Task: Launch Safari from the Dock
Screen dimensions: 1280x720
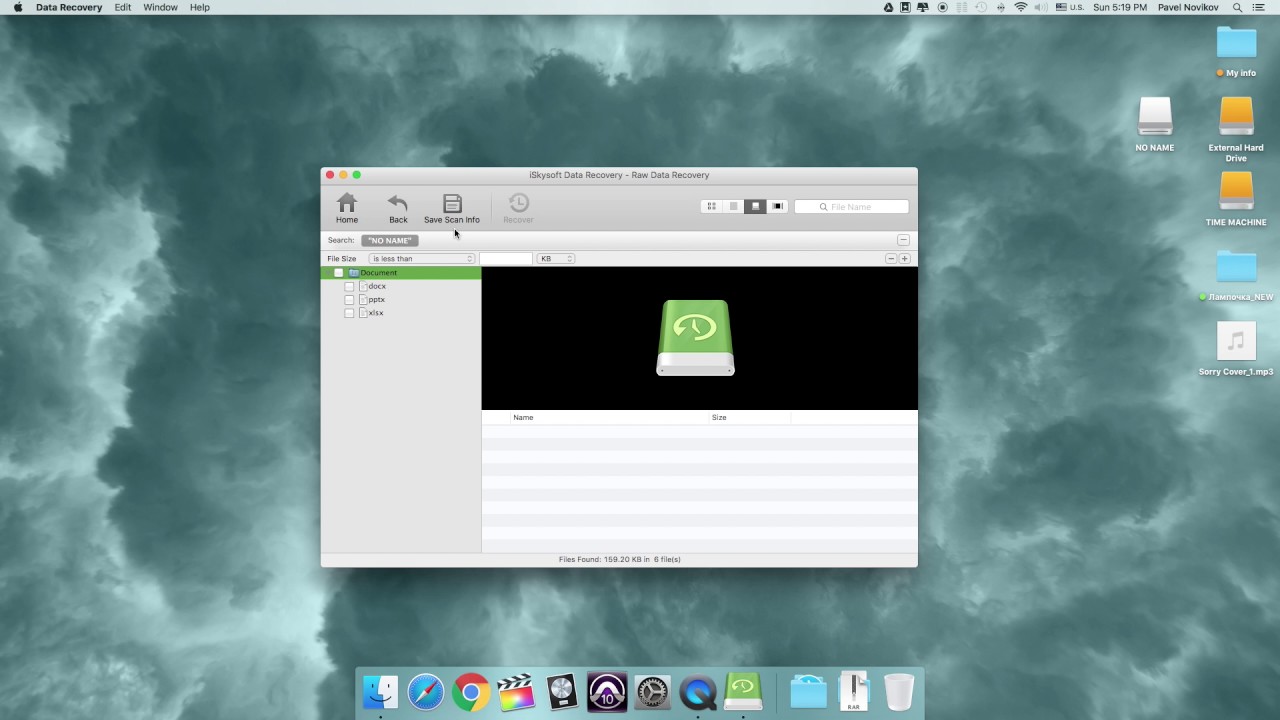Action: pos(425,691)
